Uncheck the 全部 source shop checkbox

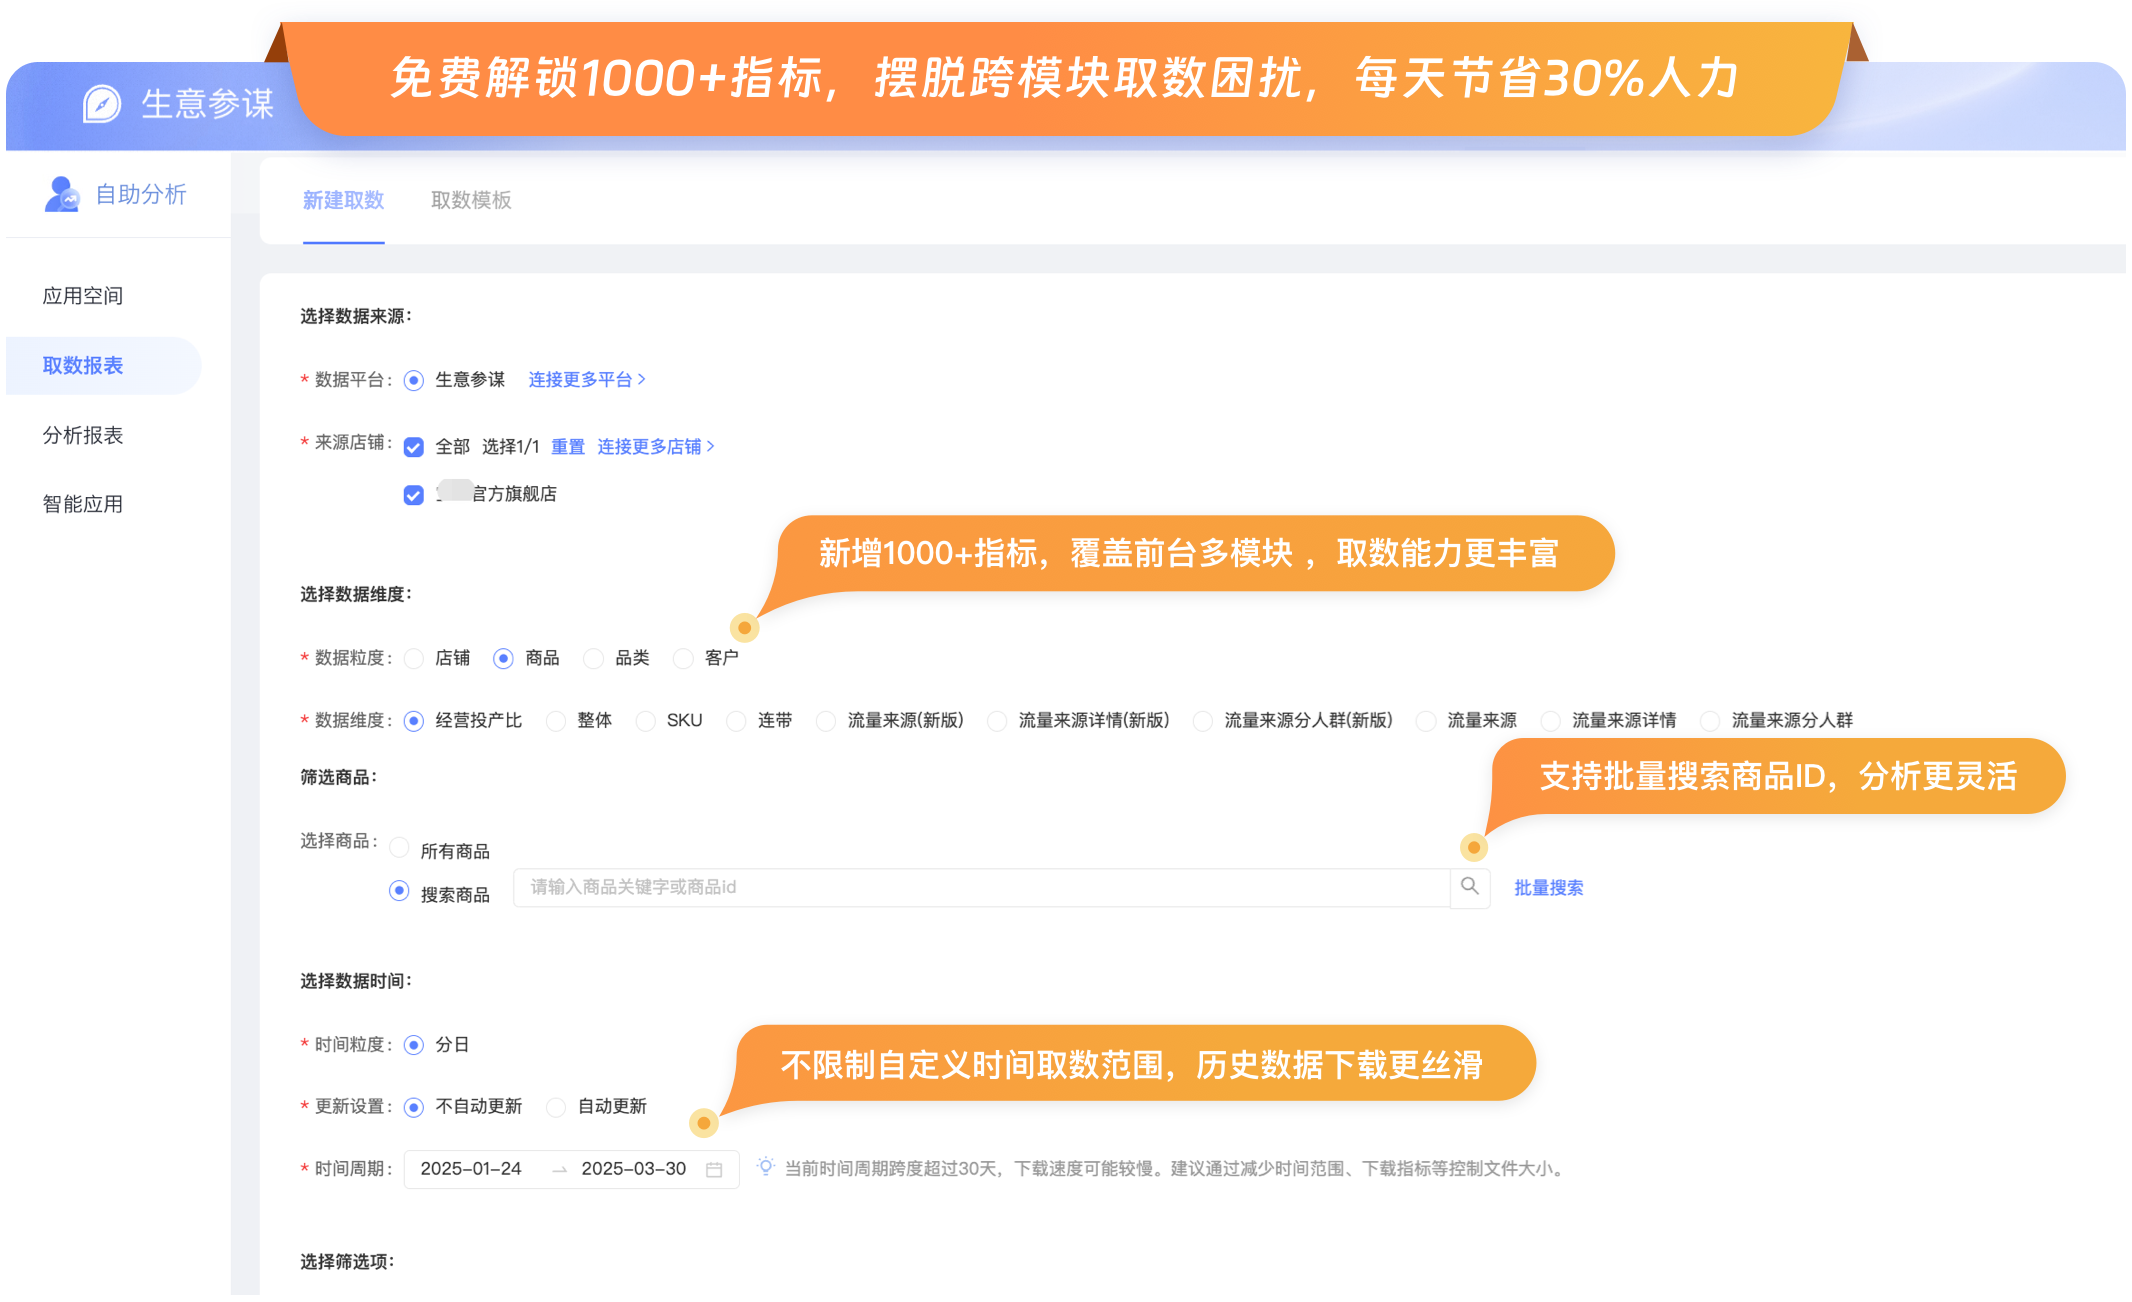[x=413, y=447]
